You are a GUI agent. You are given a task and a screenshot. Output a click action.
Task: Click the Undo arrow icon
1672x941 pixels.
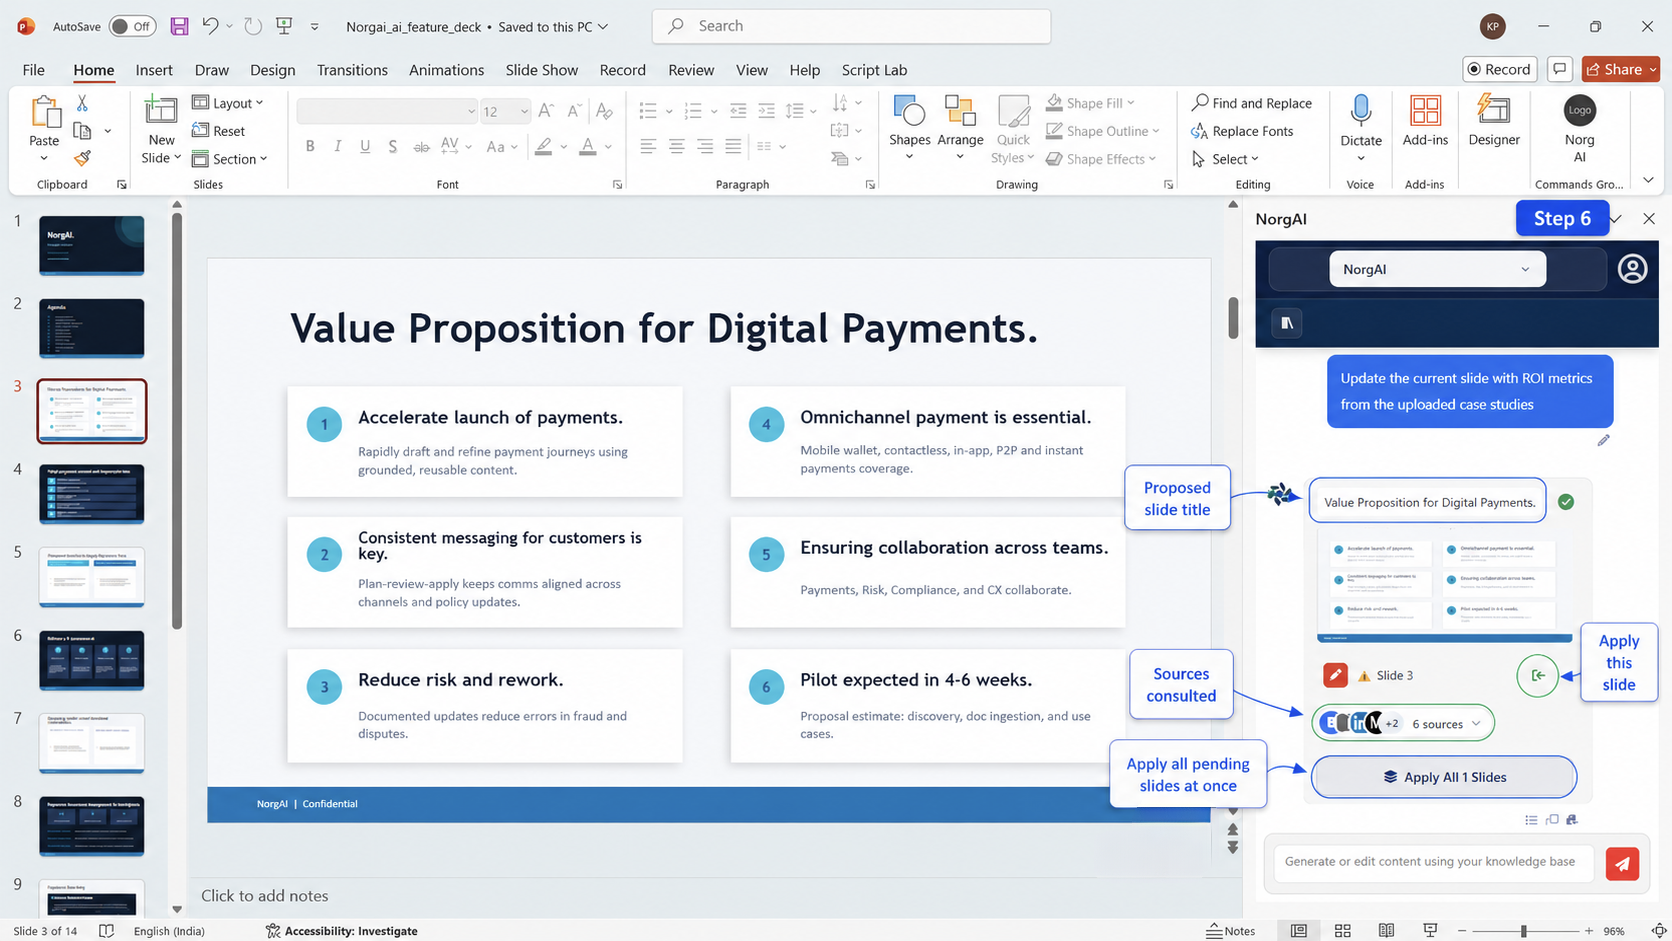point(210,26)
